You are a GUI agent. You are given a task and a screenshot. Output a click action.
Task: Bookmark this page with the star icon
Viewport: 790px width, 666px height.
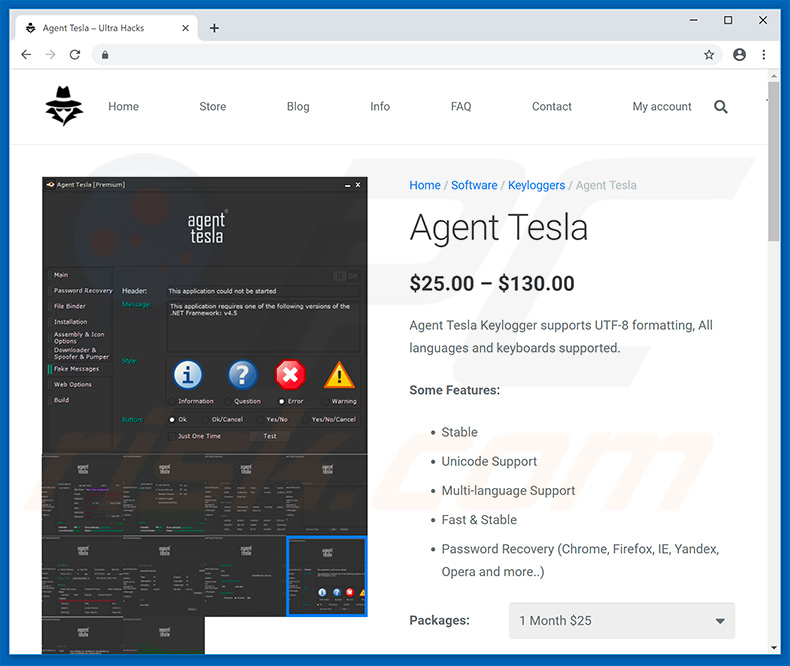[x=709, y=55]
